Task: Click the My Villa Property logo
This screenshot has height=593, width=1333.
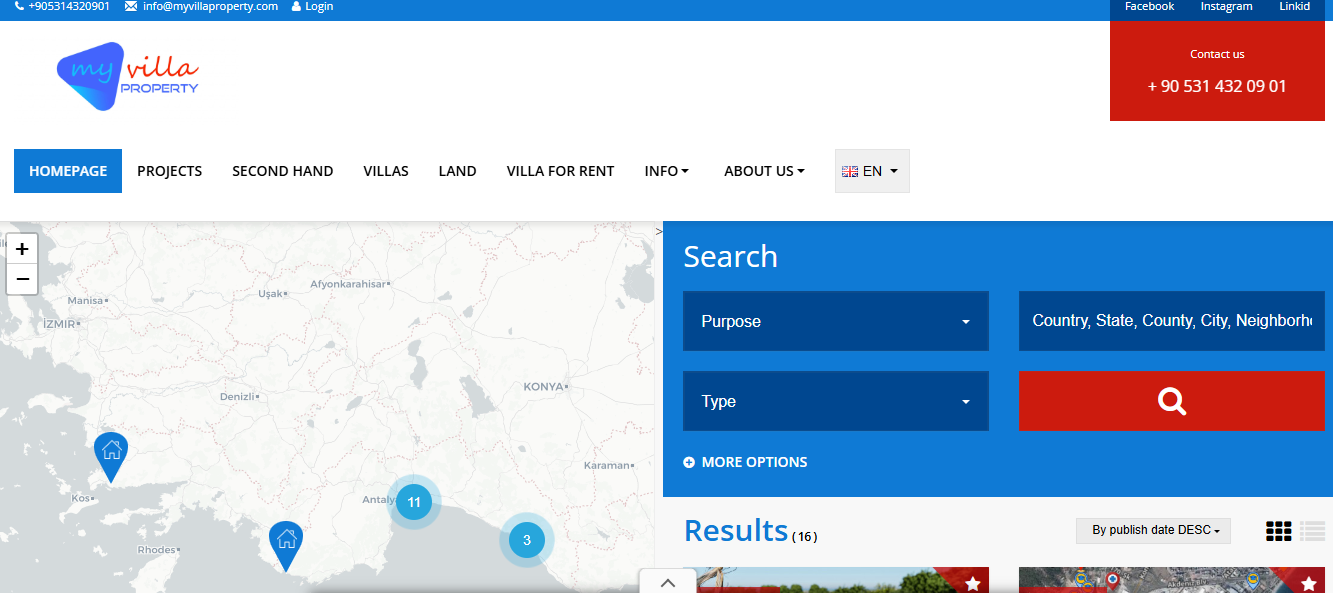Action: [128, 76]
